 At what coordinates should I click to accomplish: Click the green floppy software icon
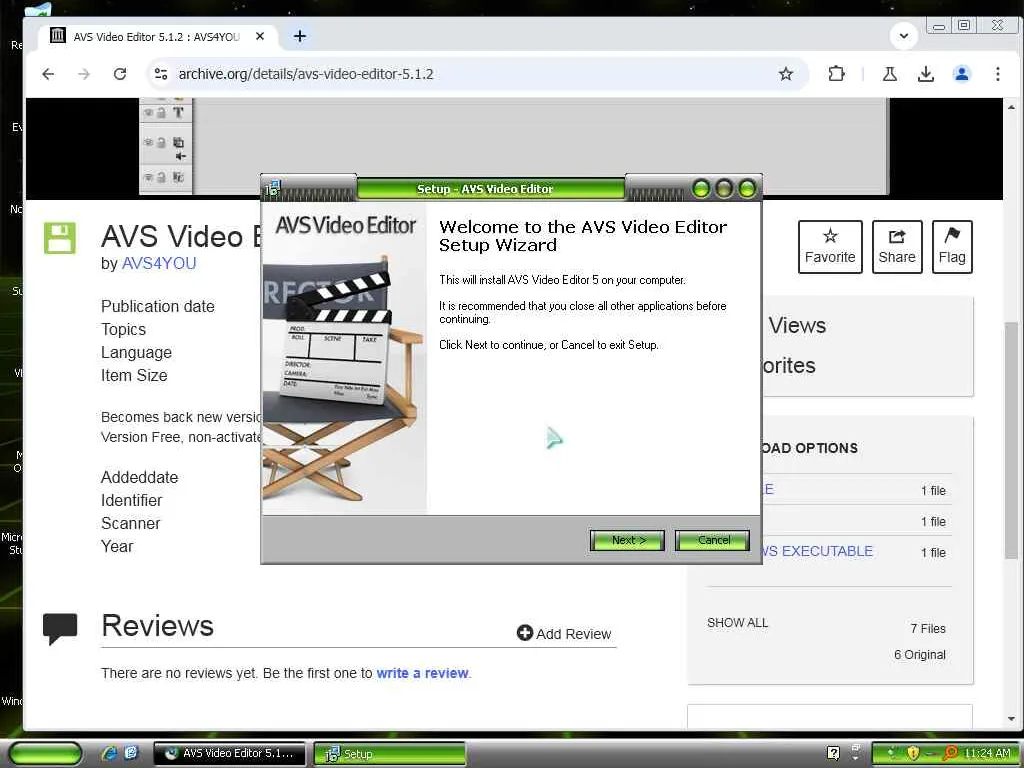coord(59,238)
